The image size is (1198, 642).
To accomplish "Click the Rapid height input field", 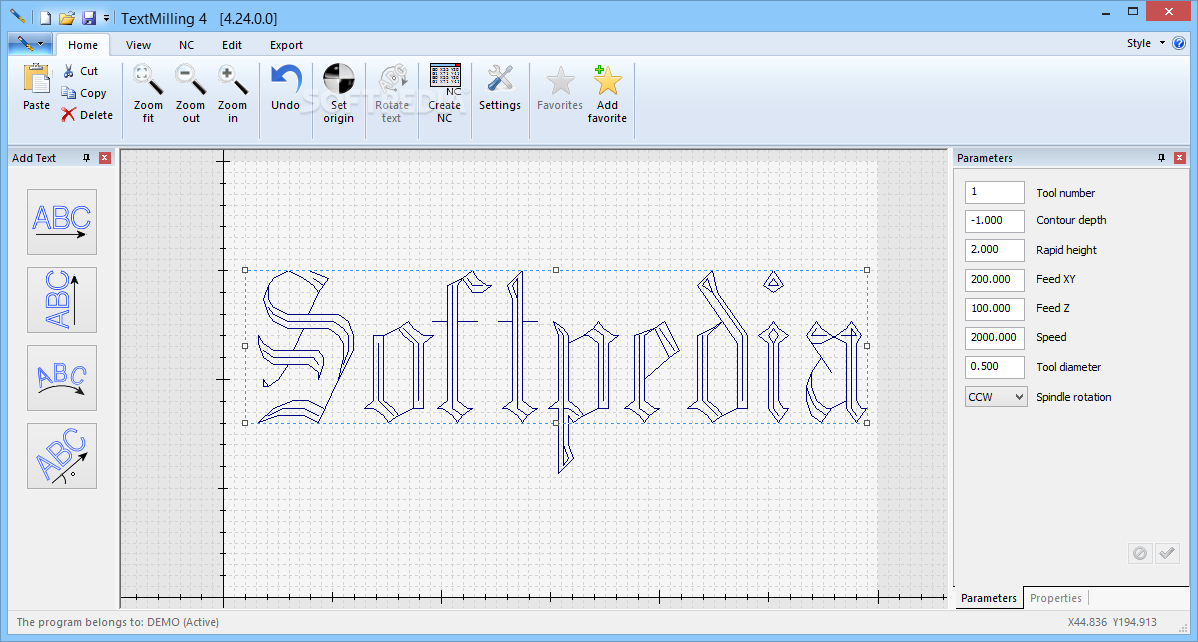I will coord(995,250).
